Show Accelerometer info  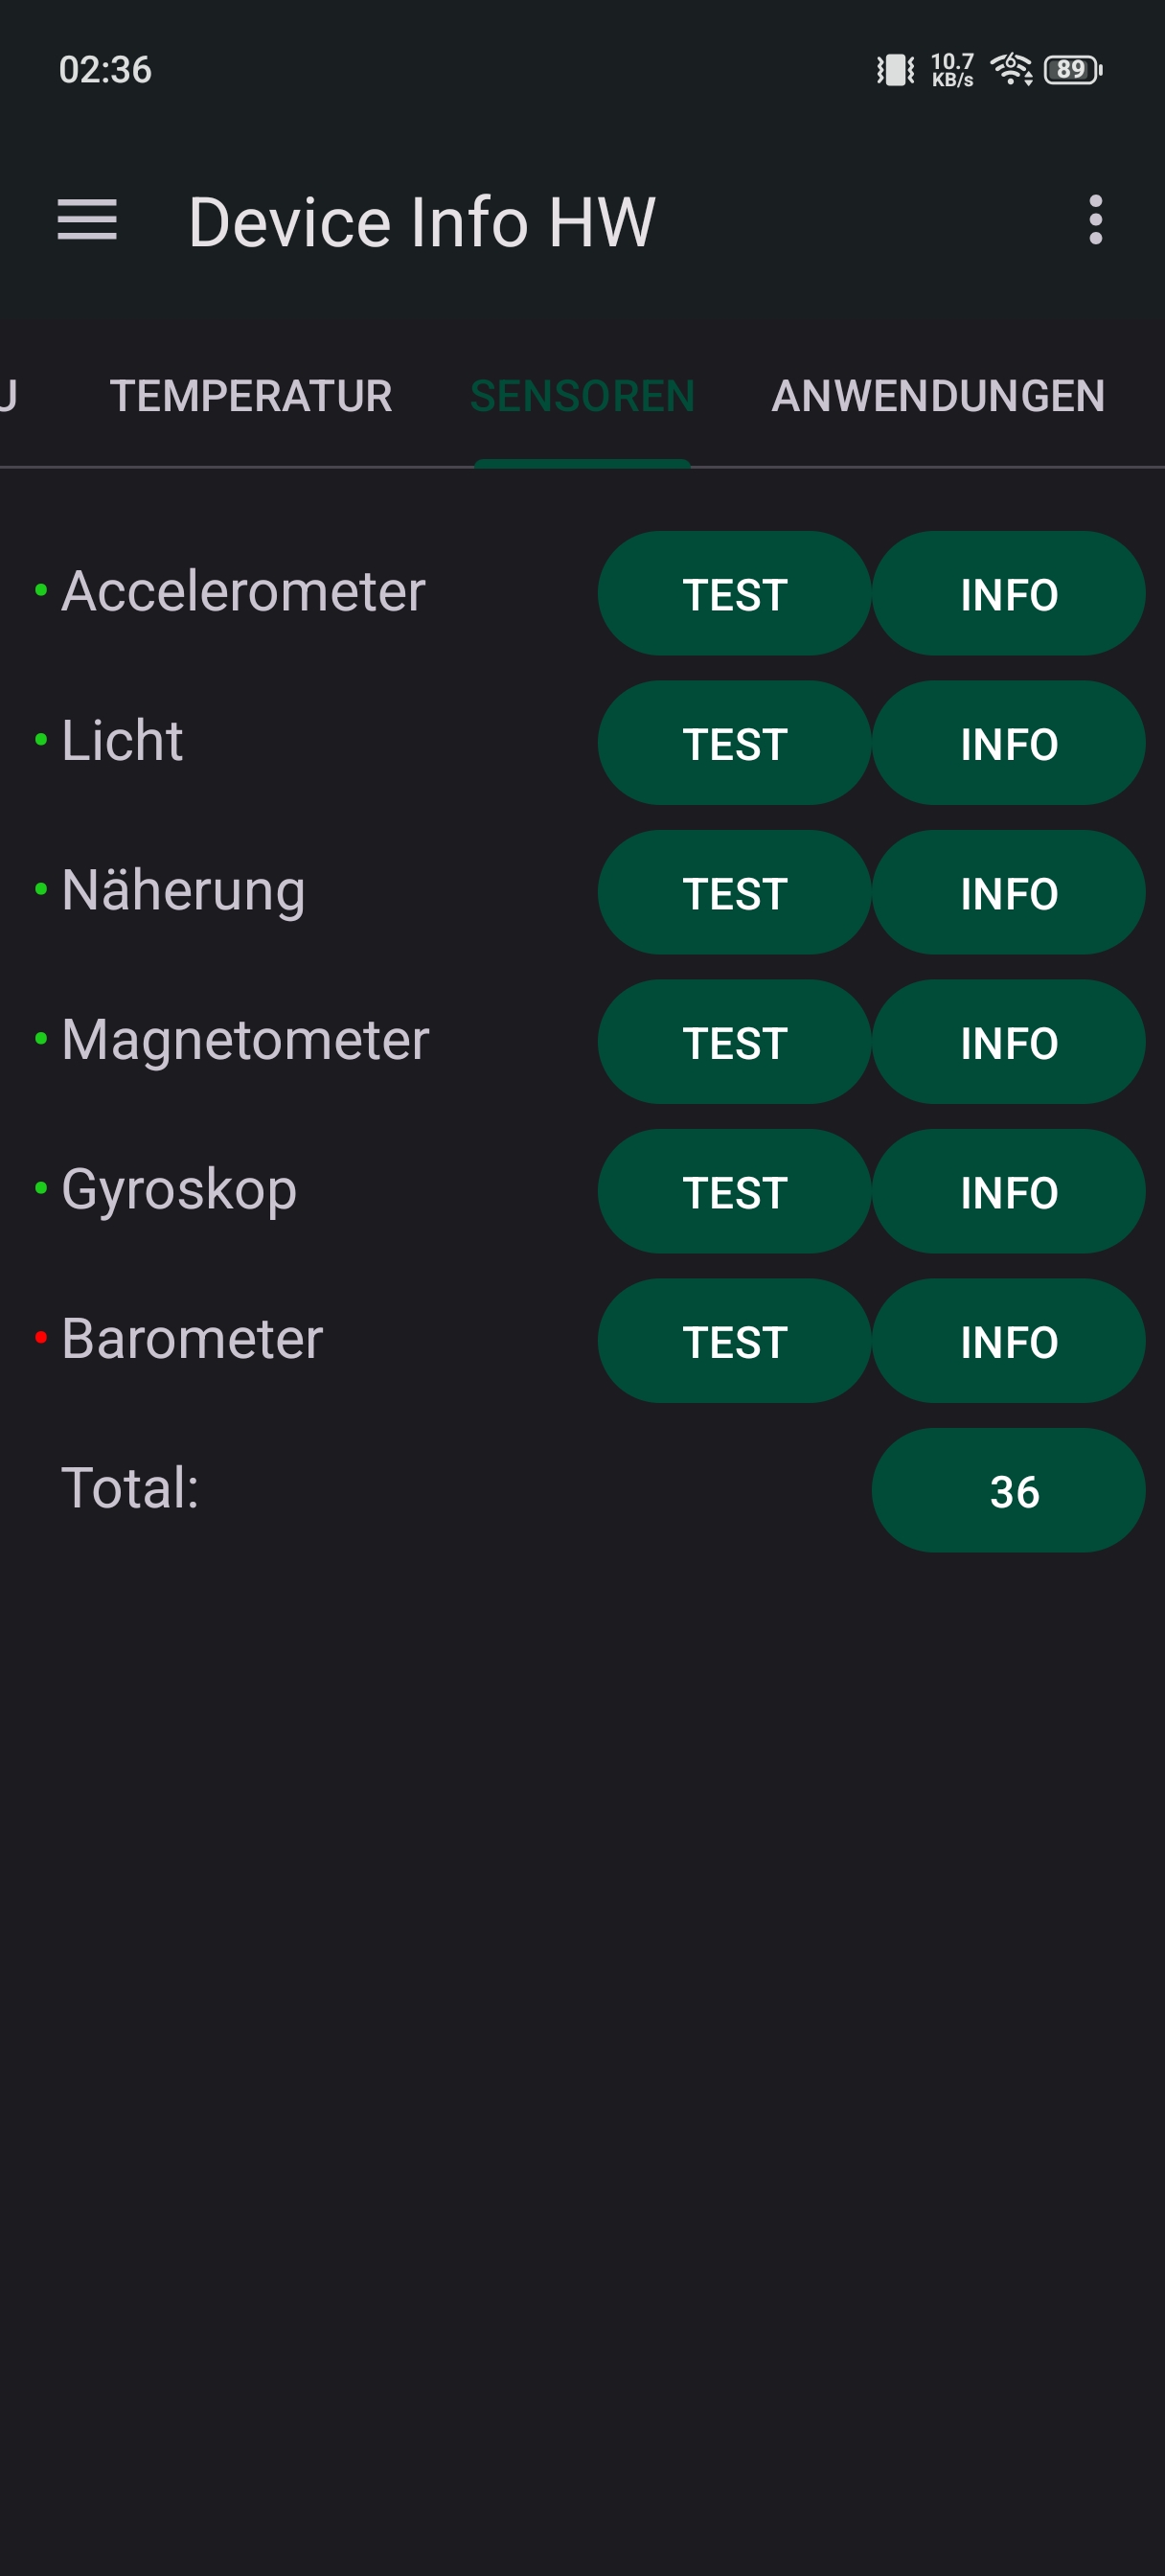[x=1008, y=594]
